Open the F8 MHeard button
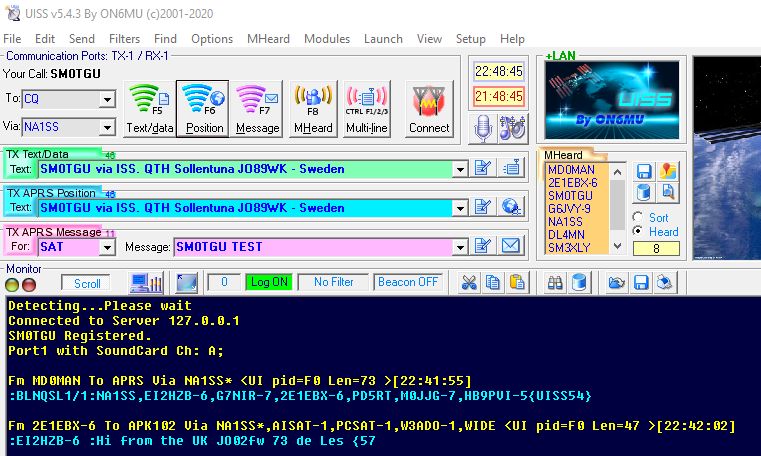Screen dimensions: 761x456 pyautogui.click(x=313, y=109)
